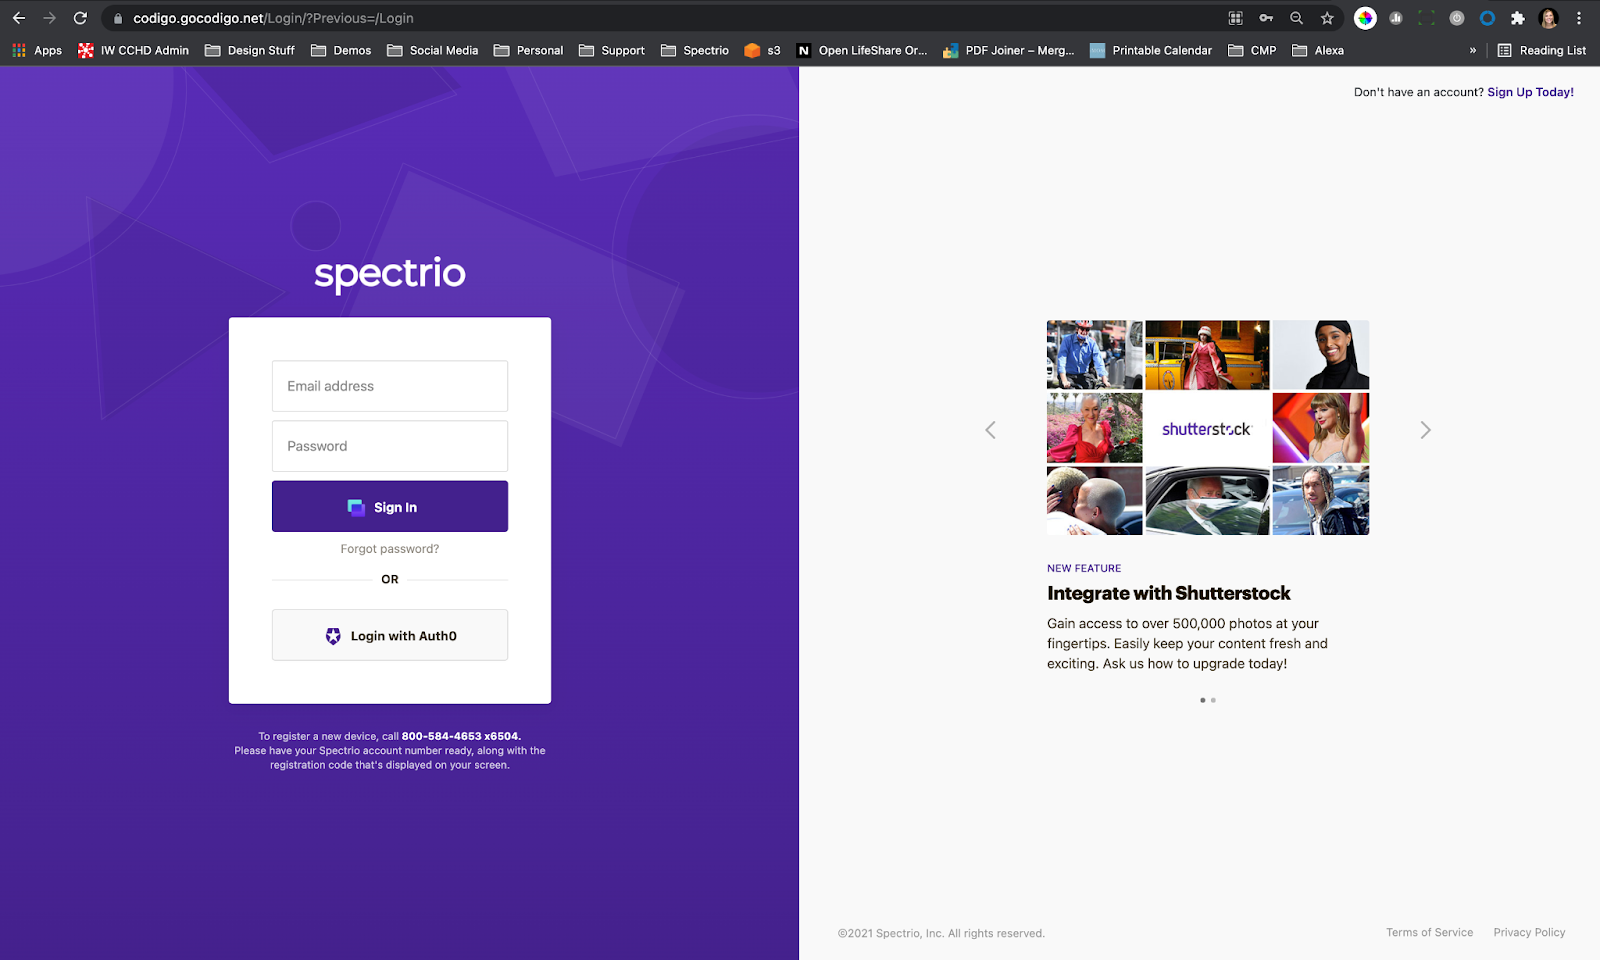Click the Shutterstock photo collage image
This screenshot has height=960, width=1600.
click(1208, 428)
